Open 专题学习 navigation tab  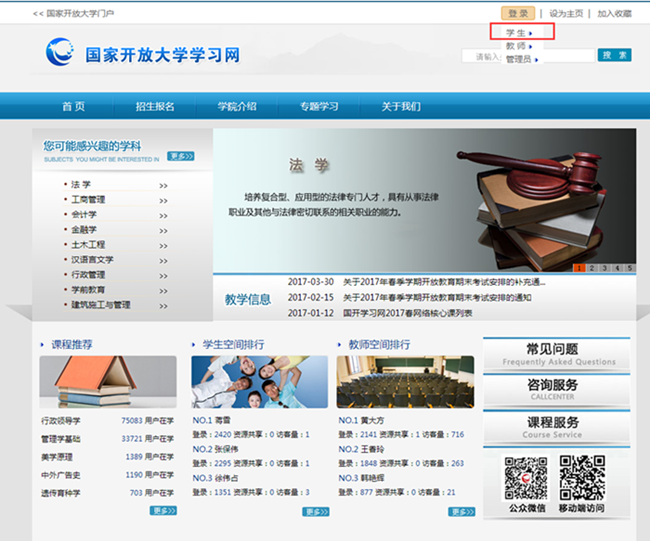click(x=319, y=107)
